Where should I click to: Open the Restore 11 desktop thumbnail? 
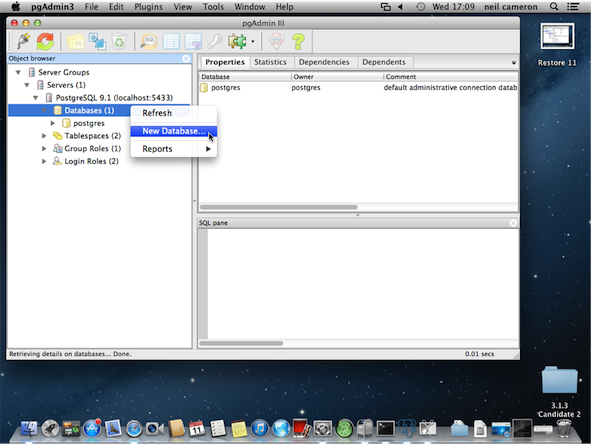[x=557, y=36]
